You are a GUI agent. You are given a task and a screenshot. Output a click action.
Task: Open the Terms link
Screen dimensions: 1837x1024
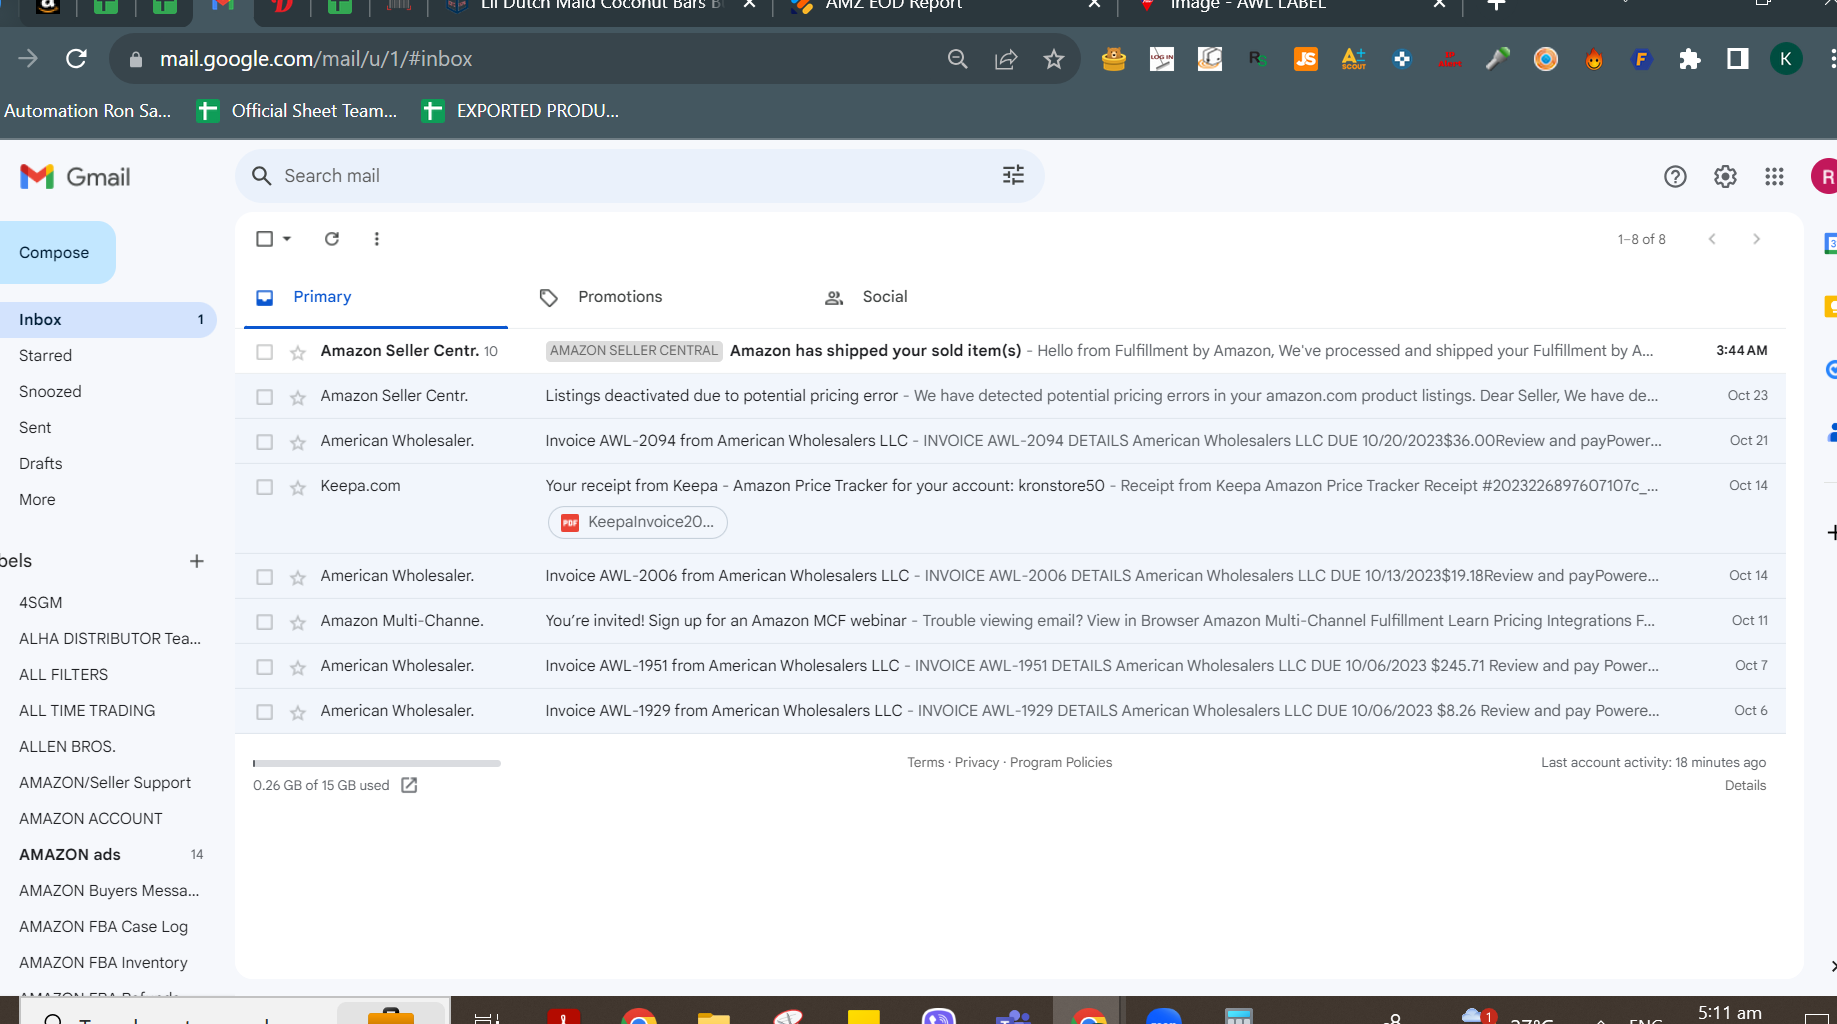point(925,762)
